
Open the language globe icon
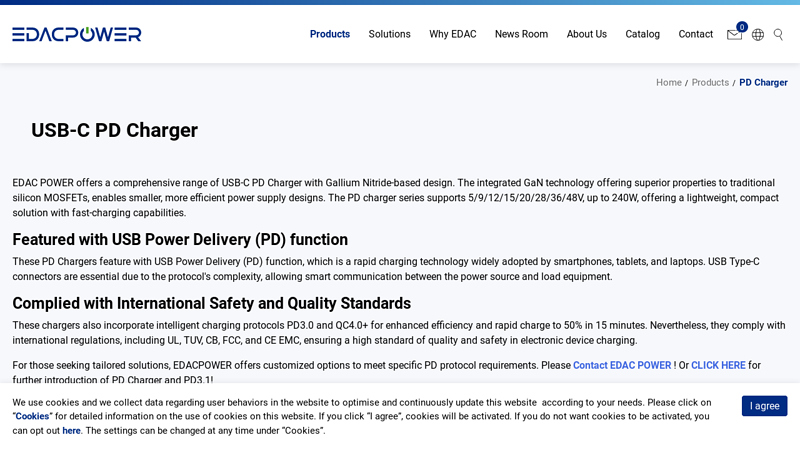(x=758, y=35)
